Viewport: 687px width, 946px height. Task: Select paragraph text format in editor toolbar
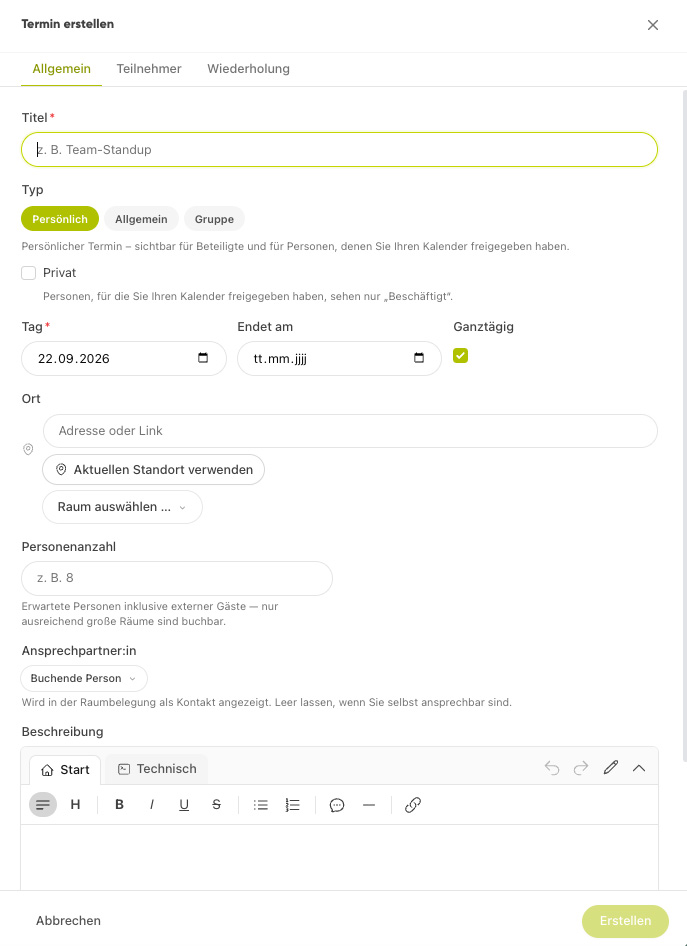click(x=43, y=804)
